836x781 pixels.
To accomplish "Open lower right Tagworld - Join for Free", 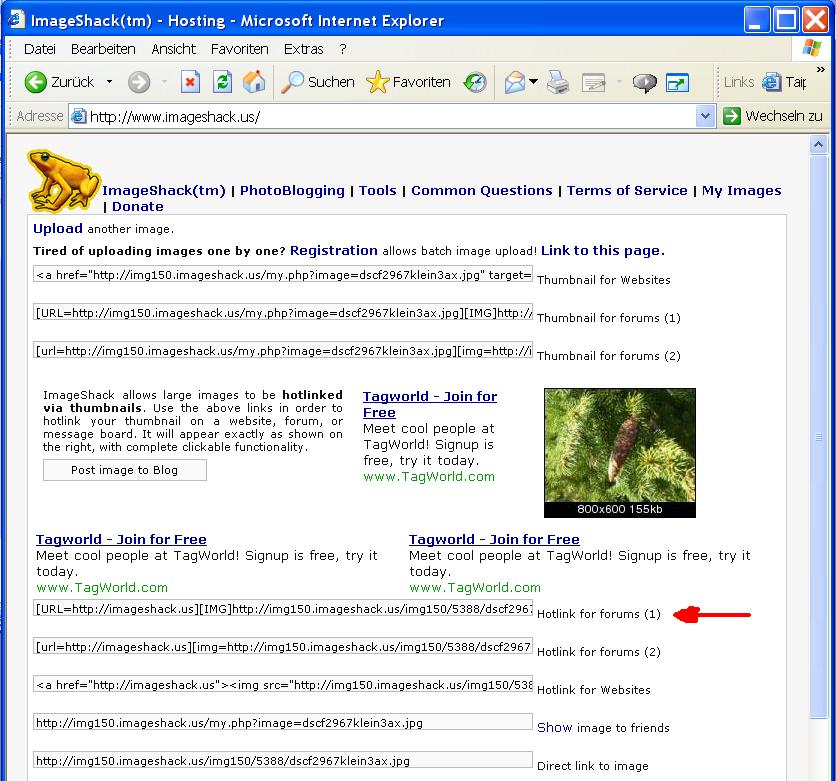I will 494,539.
